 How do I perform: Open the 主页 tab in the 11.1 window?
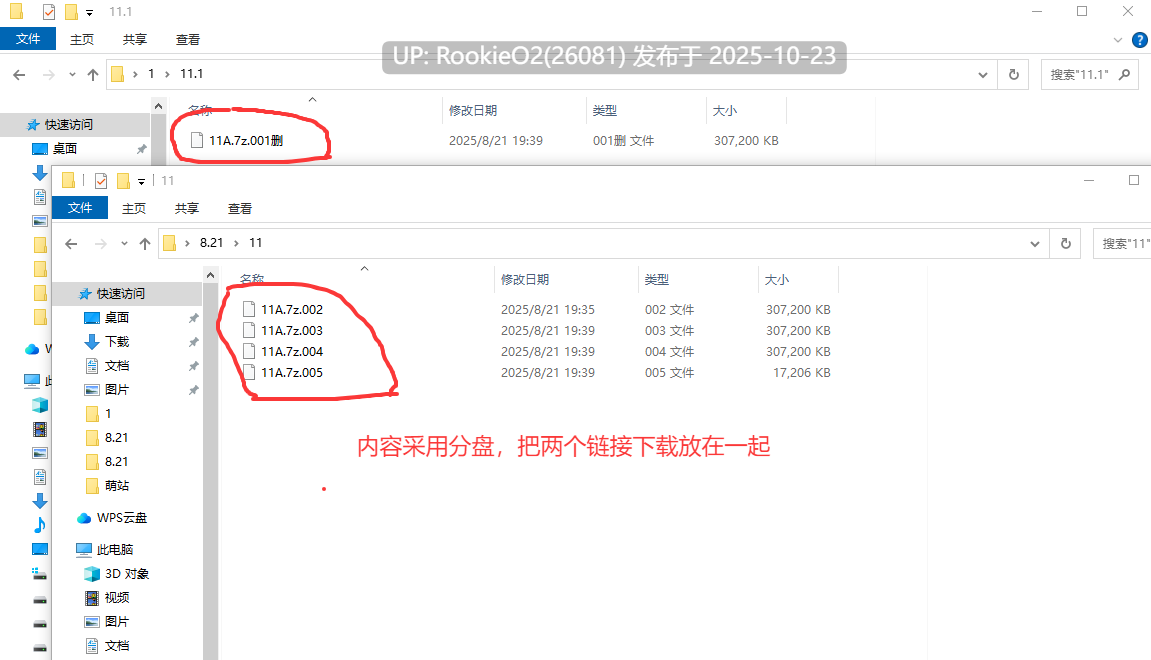81,40
